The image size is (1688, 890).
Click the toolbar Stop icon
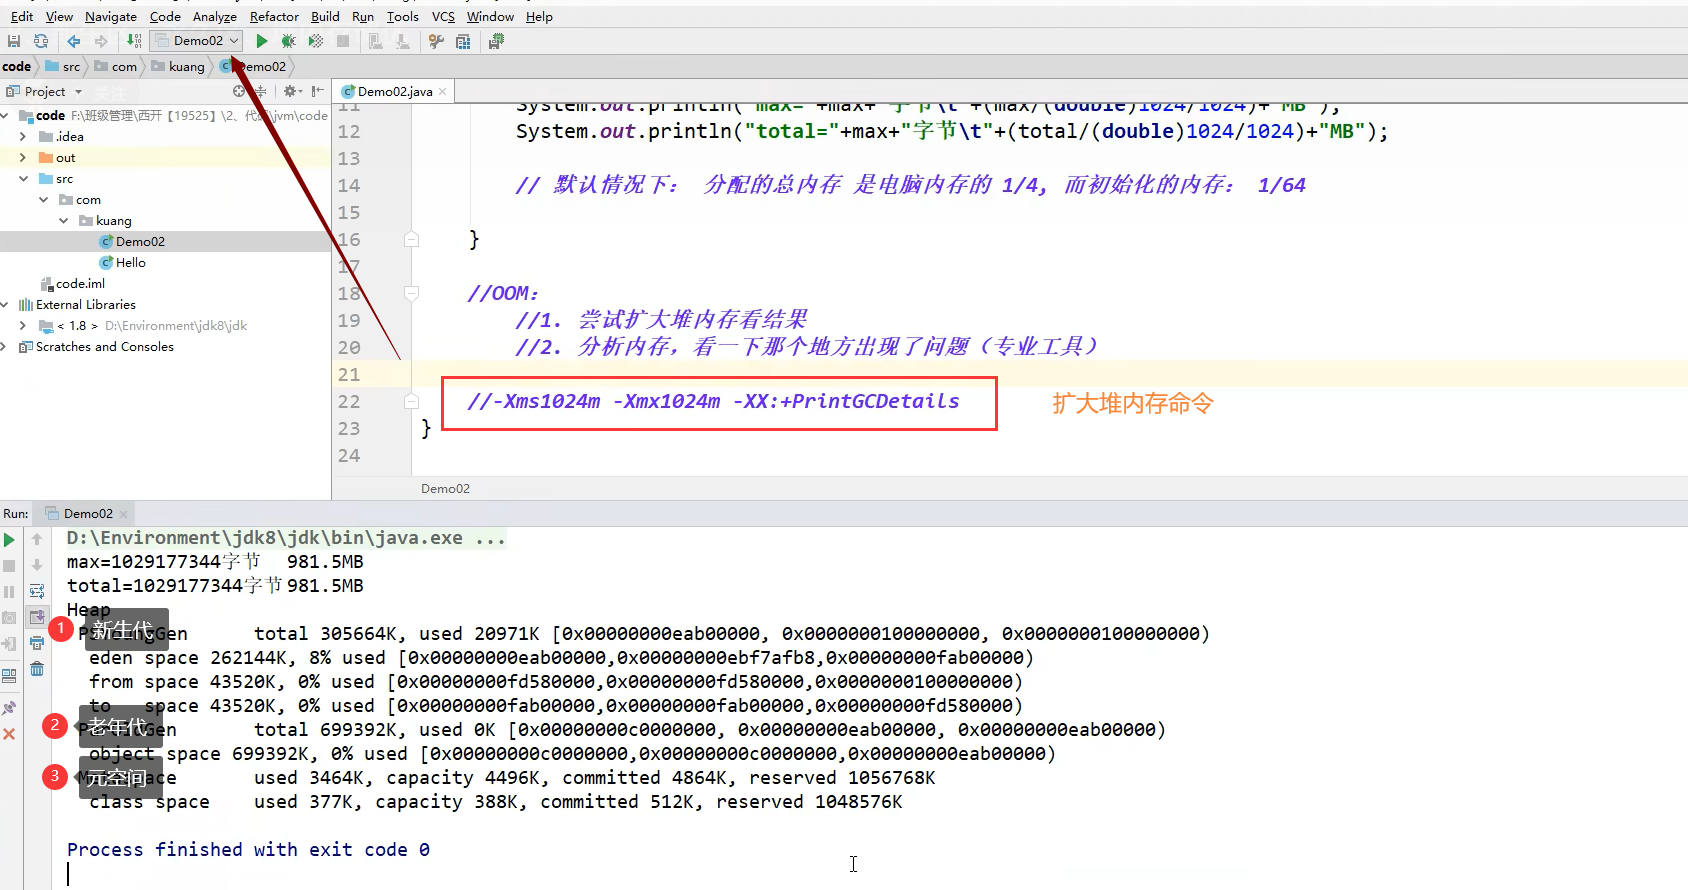pyautogui.click(x=343, y=41)
